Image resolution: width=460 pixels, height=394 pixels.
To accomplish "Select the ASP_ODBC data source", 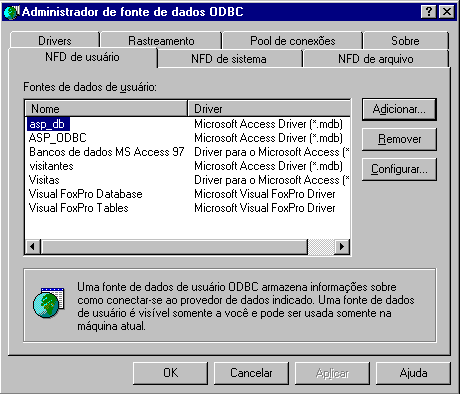I will 58,138.
